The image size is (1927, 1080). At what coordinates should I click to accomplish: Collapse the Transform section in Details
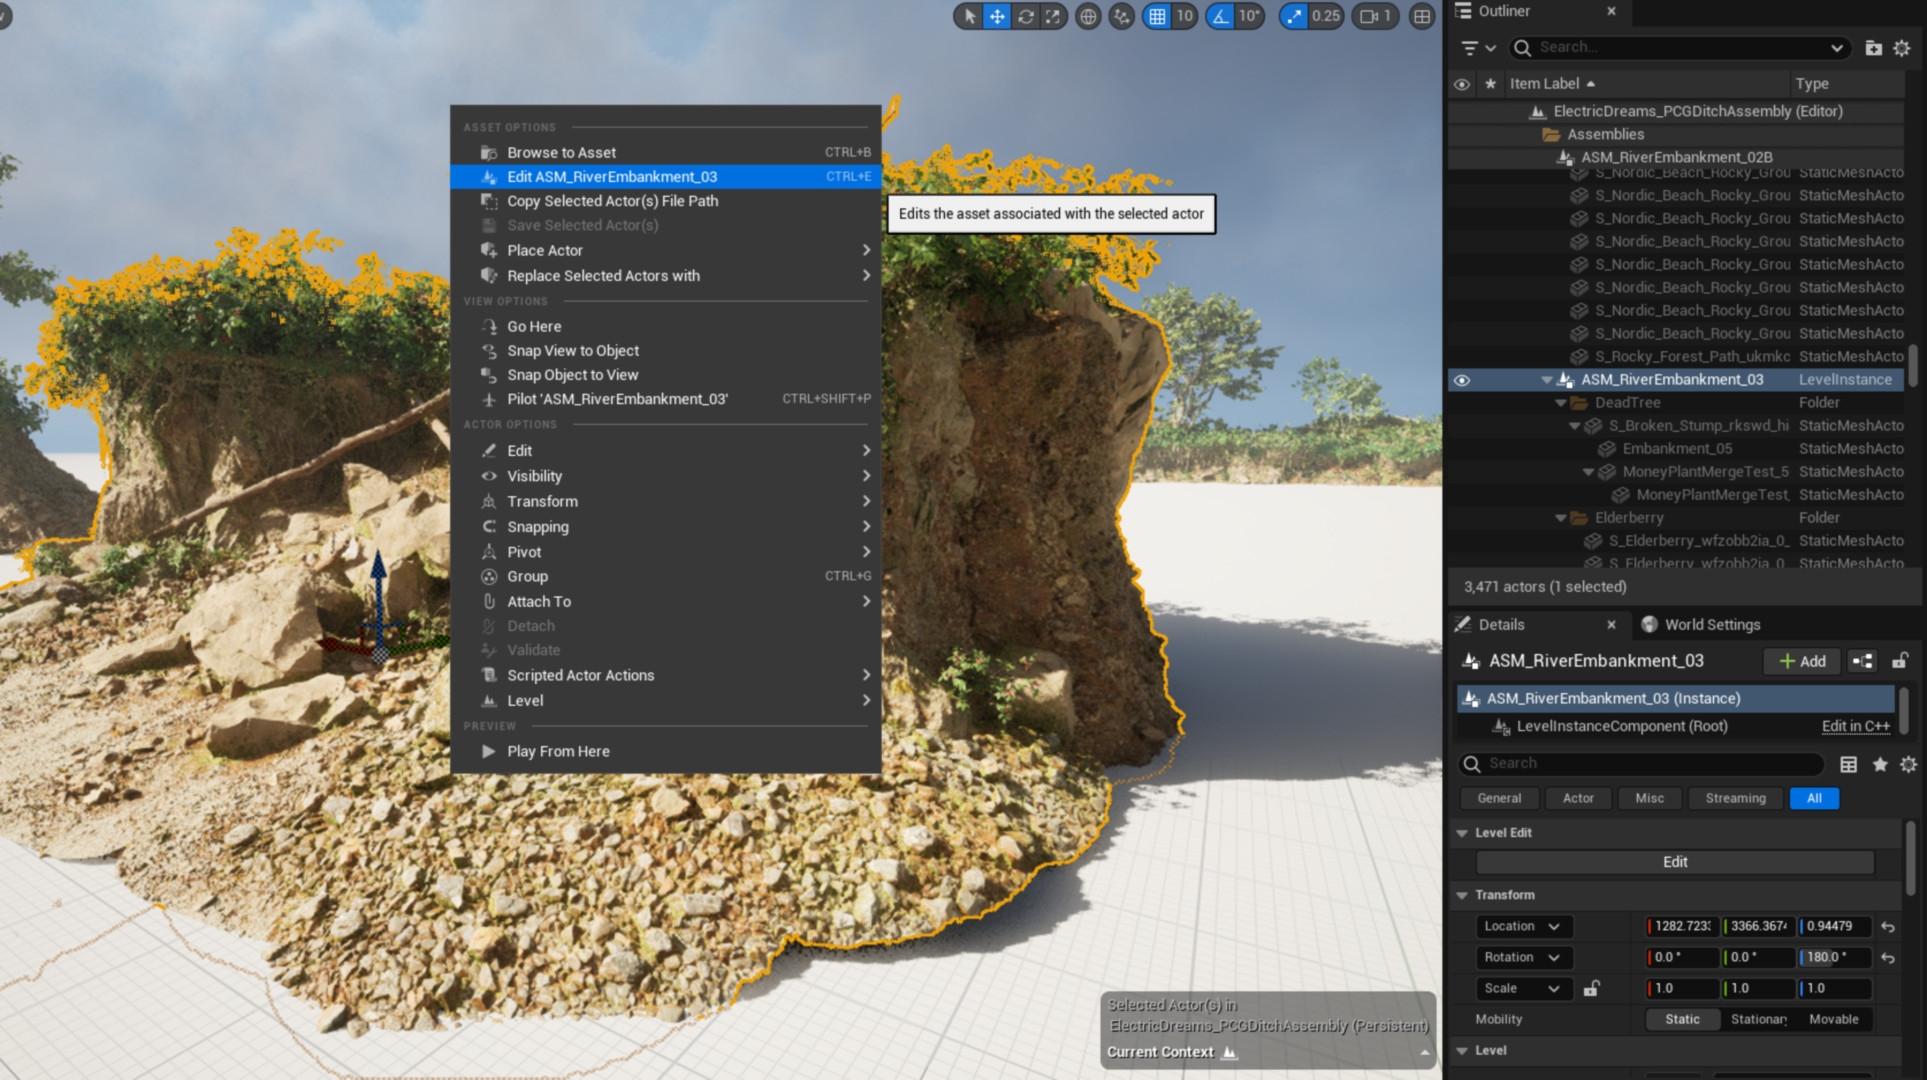[1462, 895]
